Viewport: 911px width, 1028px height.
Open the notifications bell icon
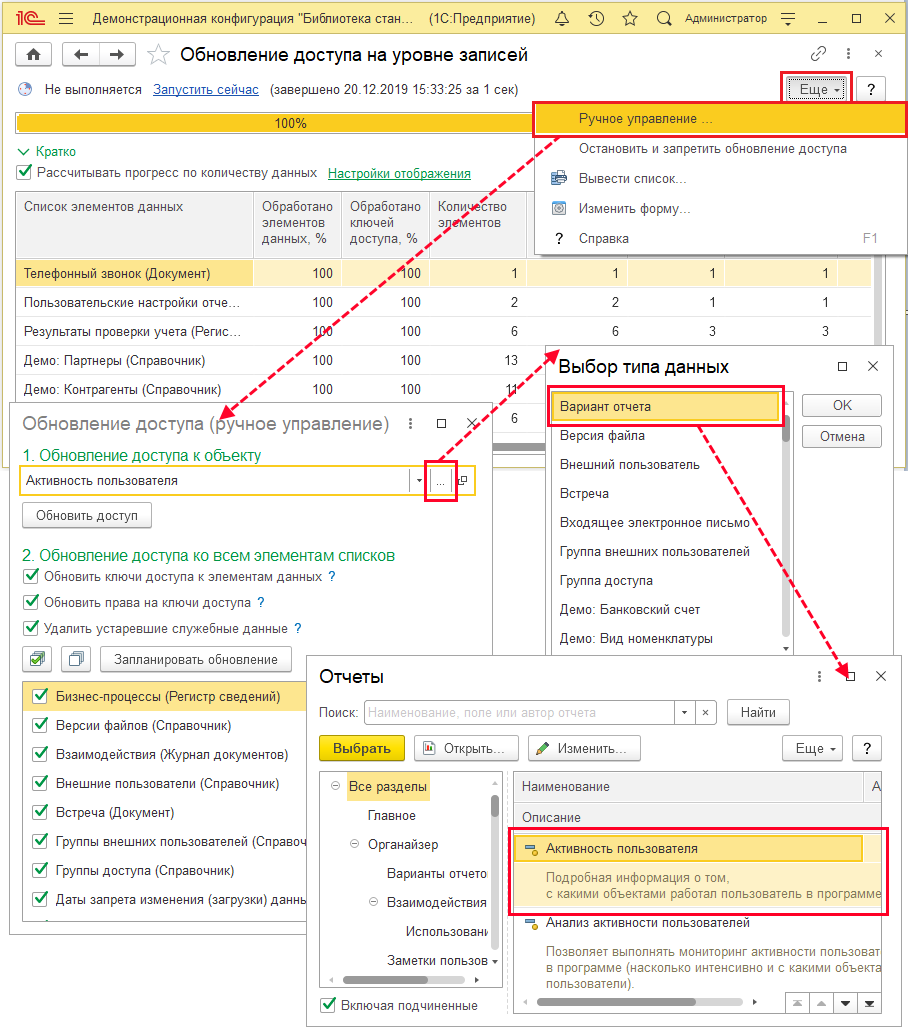(562, 18)
